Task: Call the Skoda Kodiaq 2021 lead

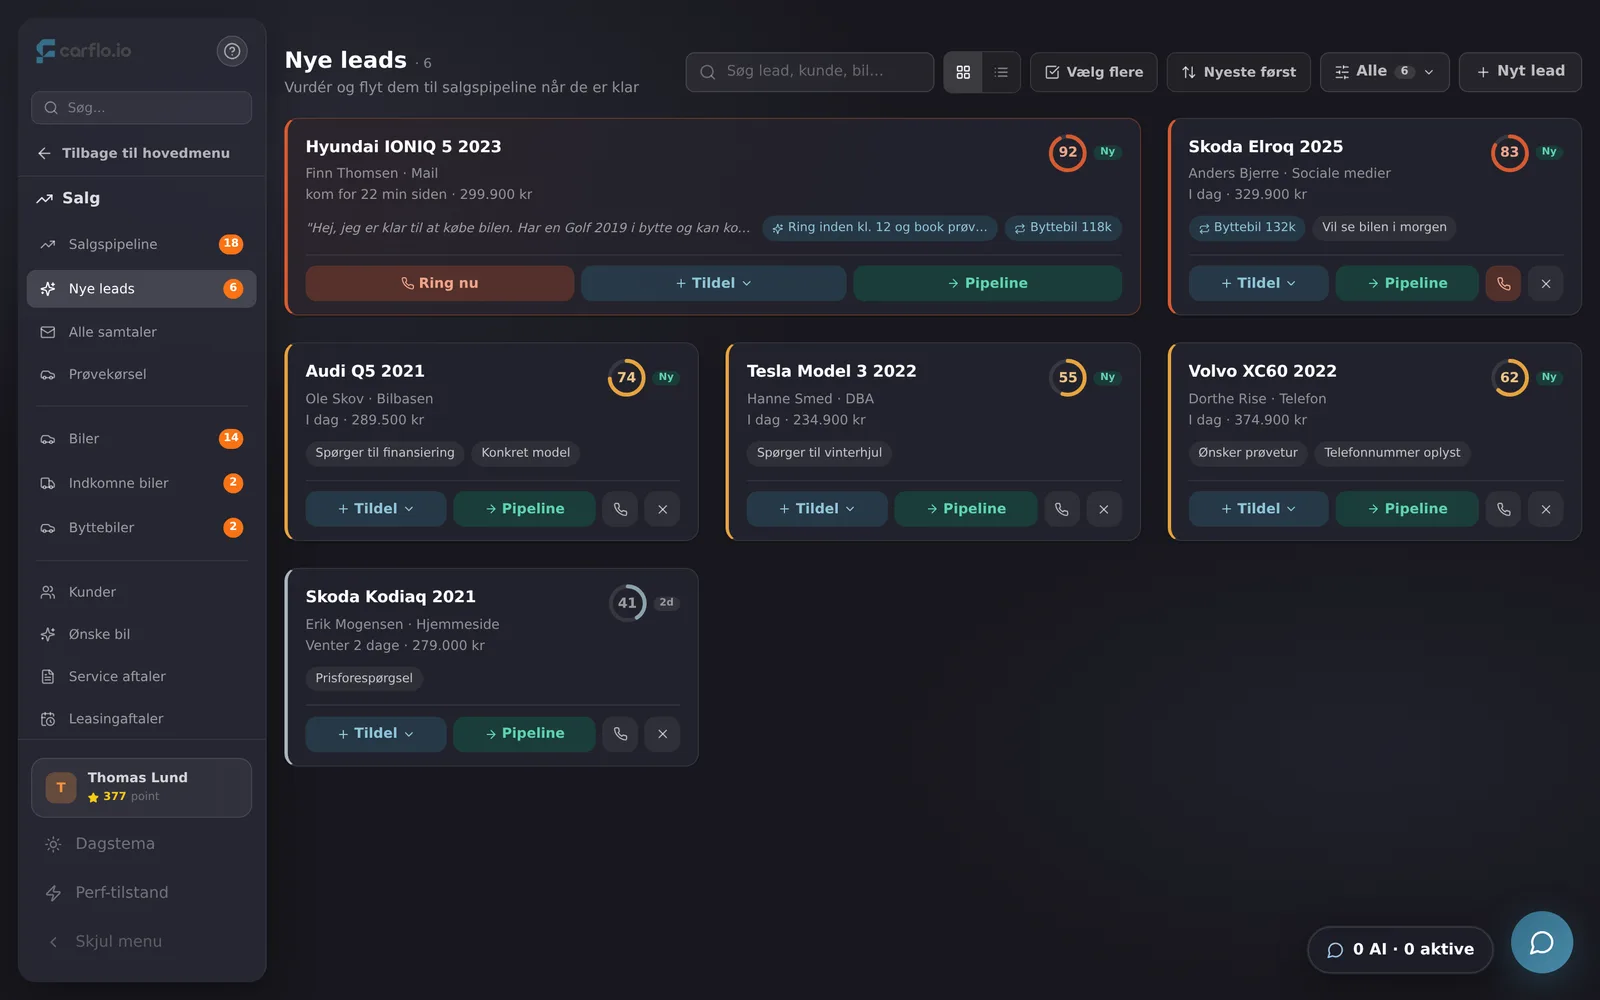Action: point(620,734)
